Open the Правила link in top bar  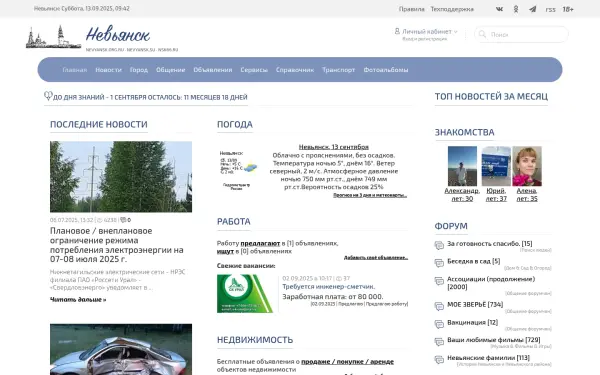(x=411, y=9)
